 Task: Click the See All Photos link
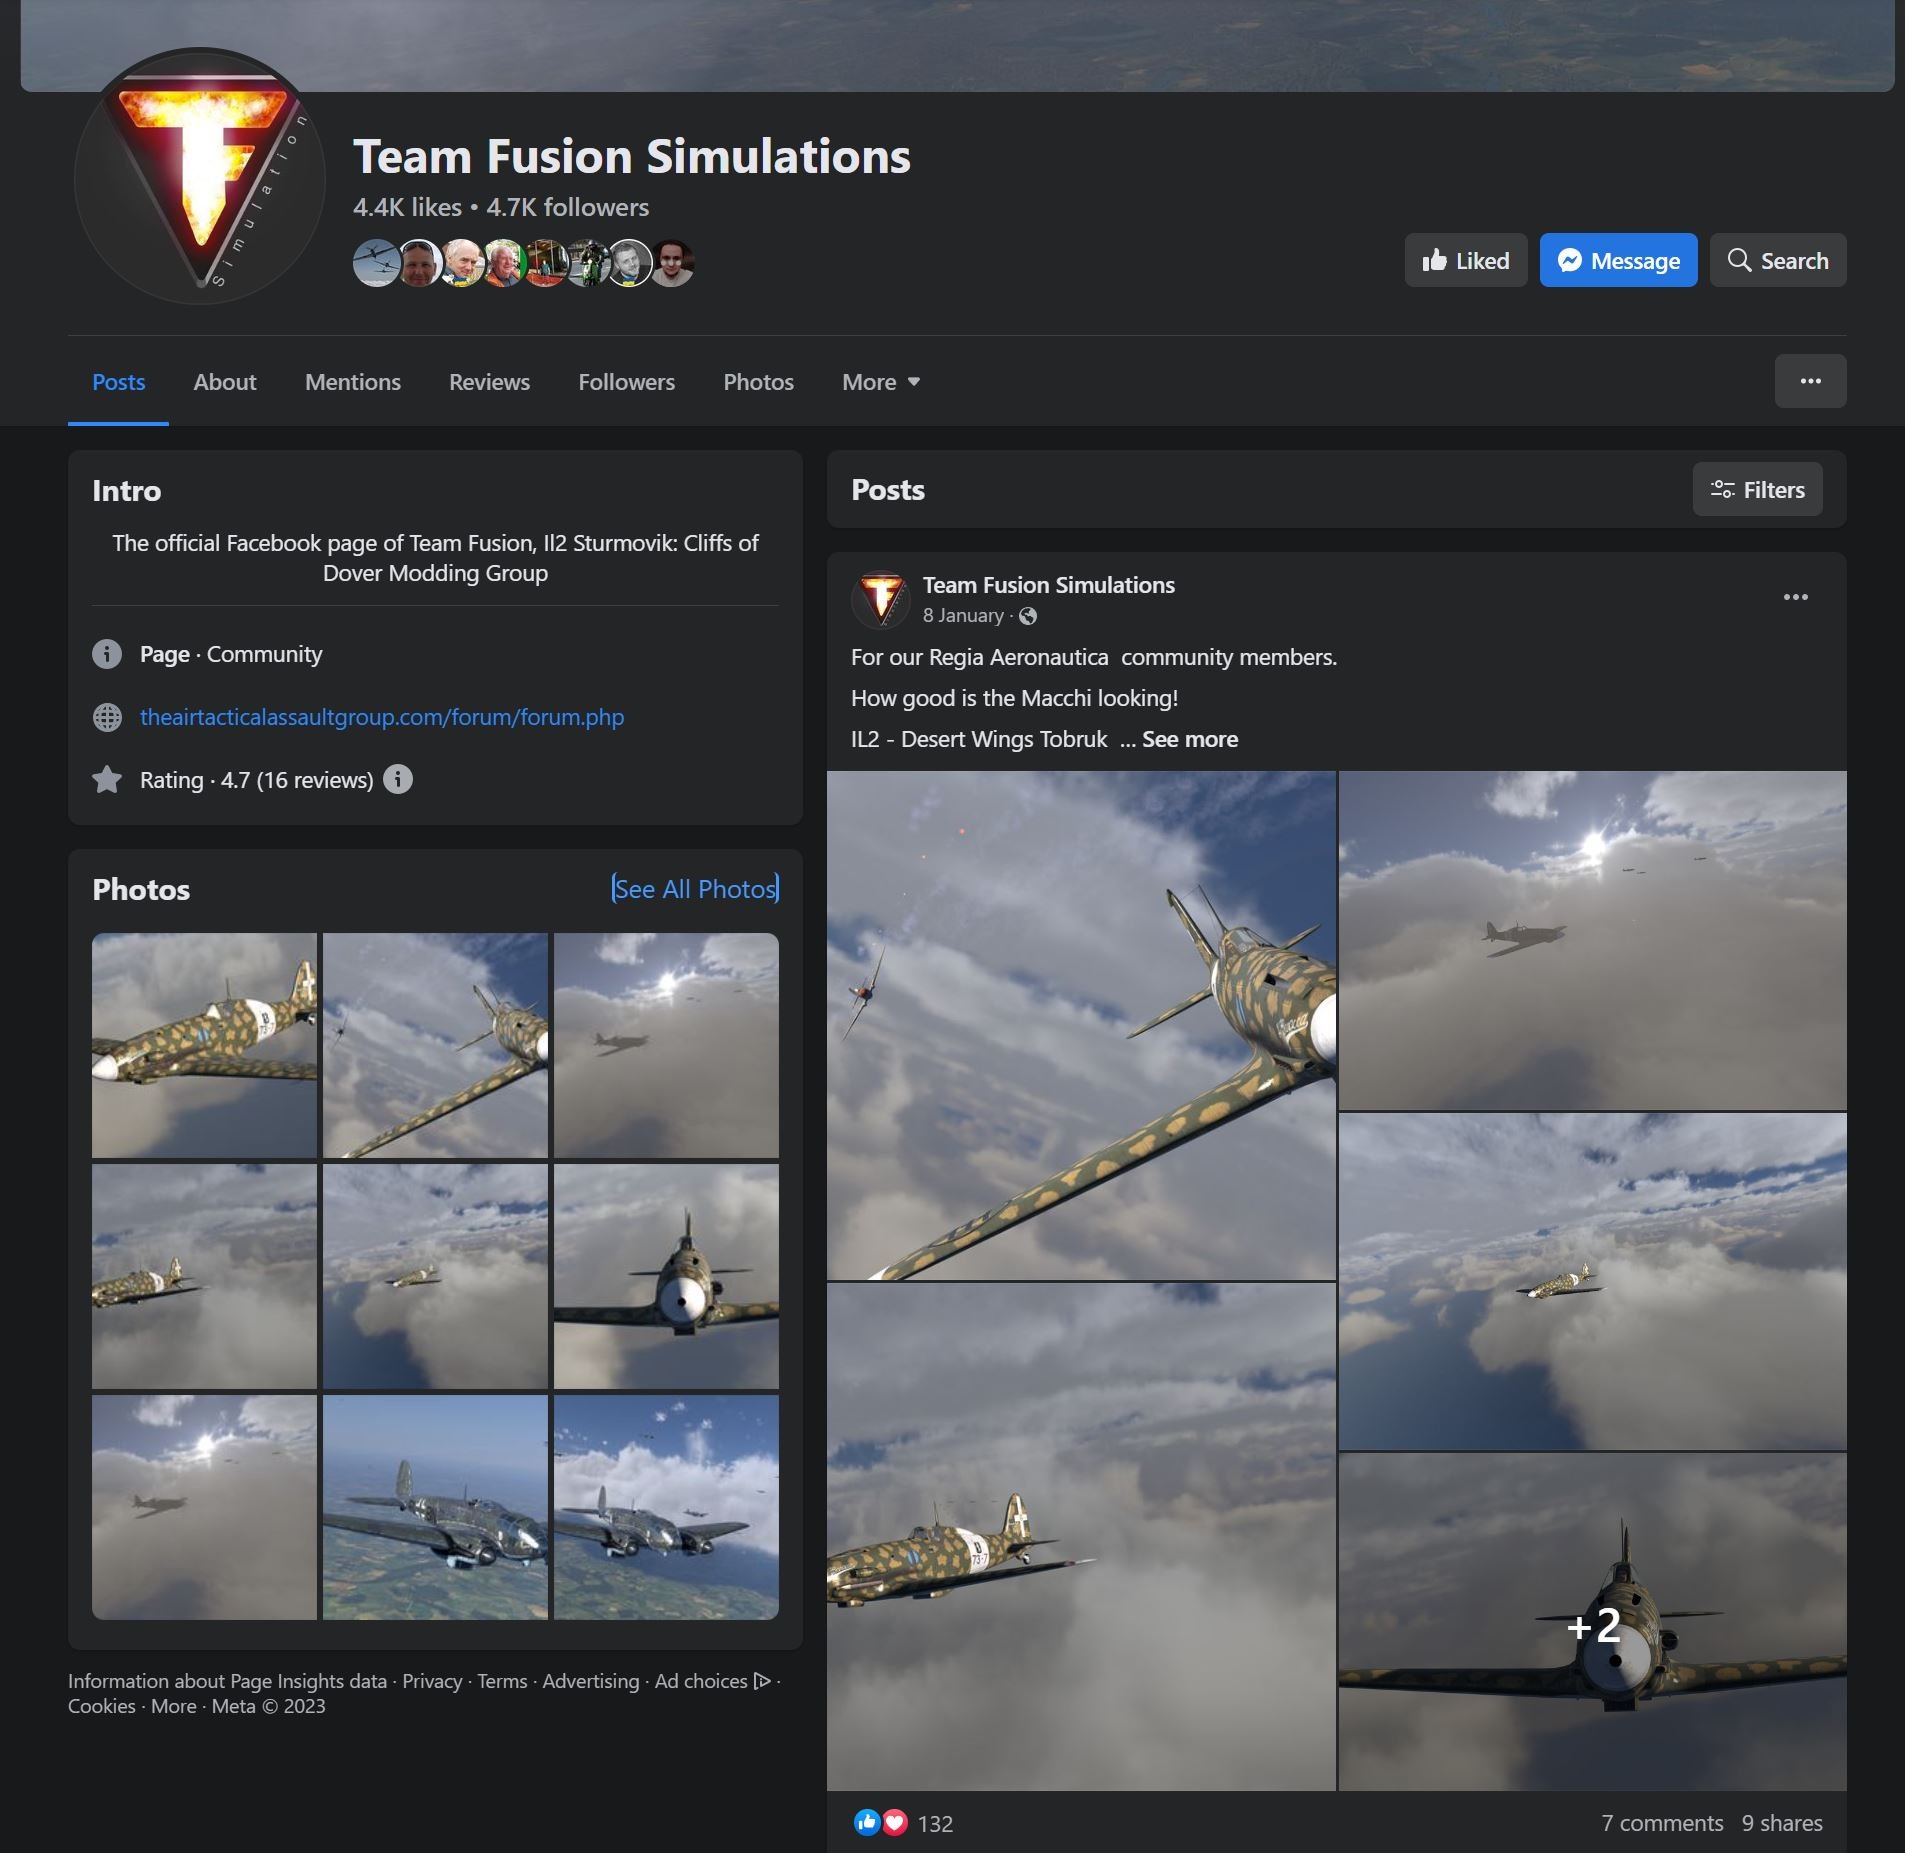click(695, 889)
